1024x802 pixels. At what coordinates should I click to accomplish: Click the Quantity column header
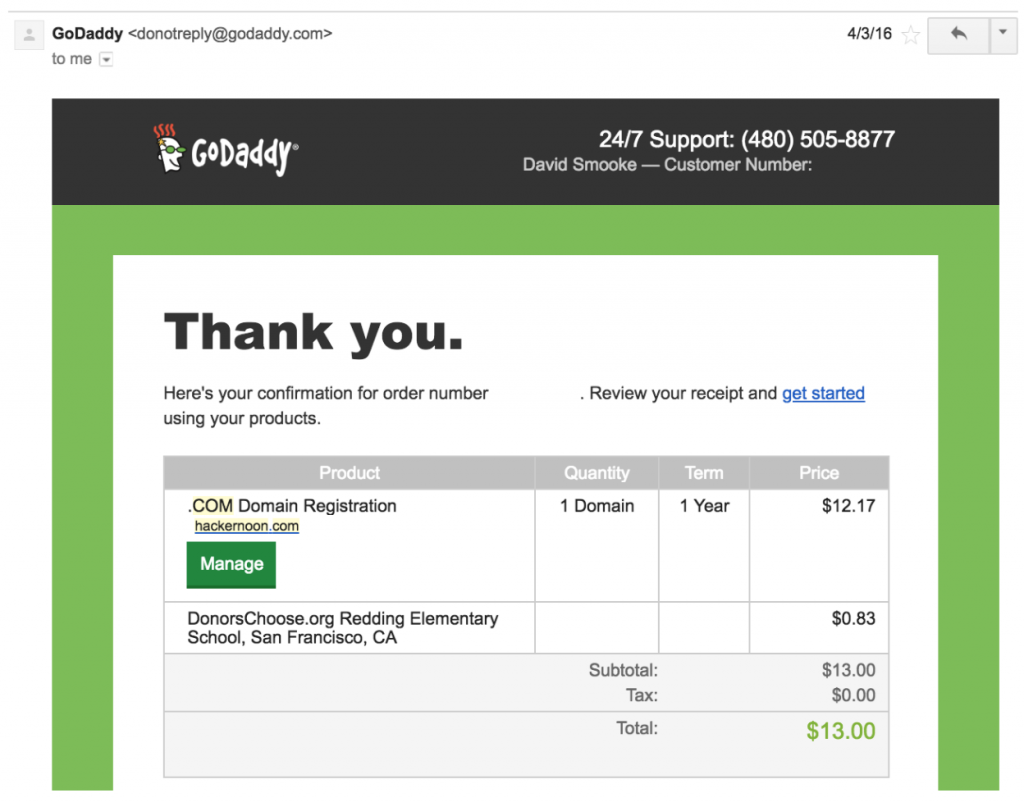pyautogui.click(x=597, y=473)
